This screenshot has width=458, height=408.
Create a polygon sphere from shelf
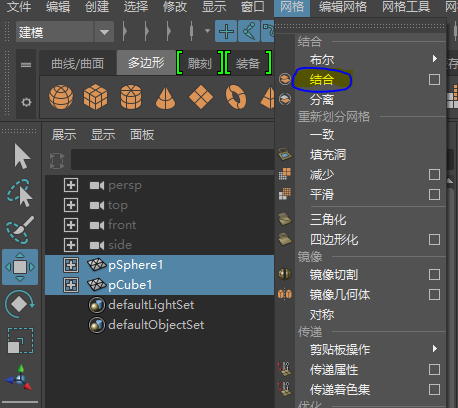[61, 97]
